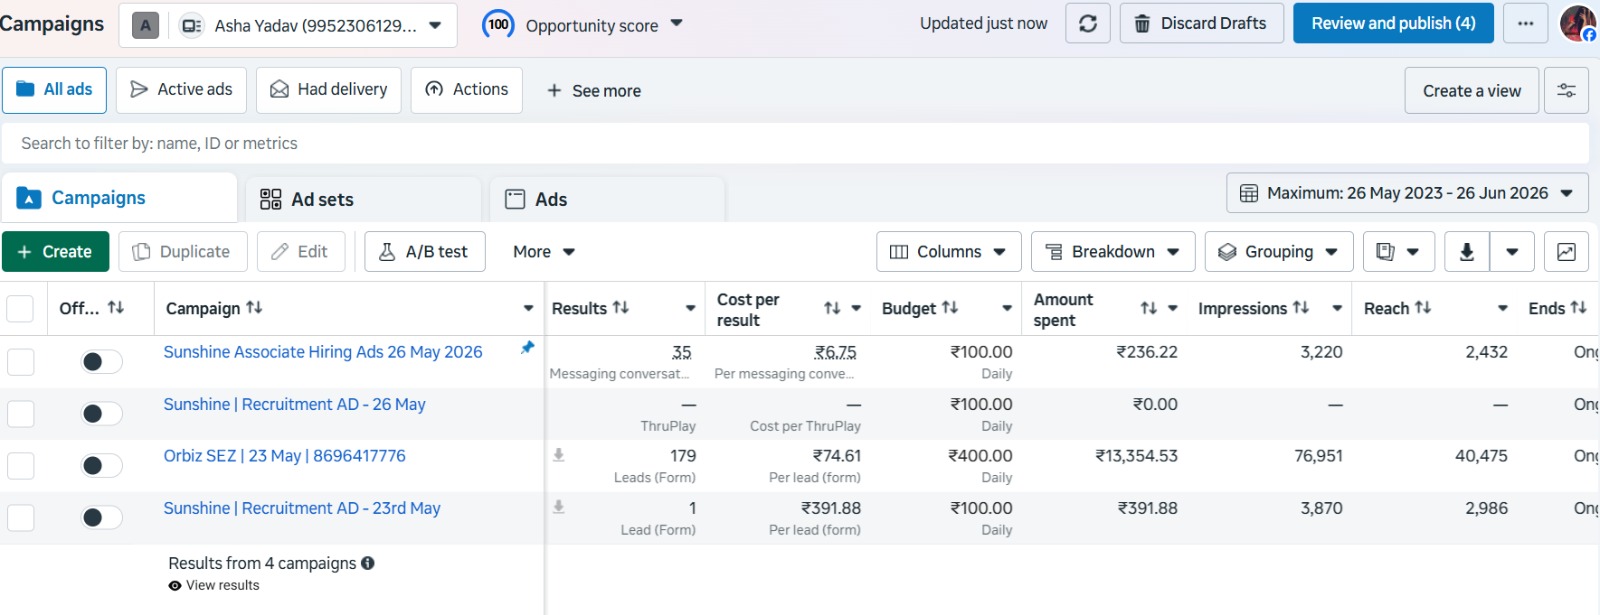Click See more views
1600x615 pixels.
(x=594, y=90)
